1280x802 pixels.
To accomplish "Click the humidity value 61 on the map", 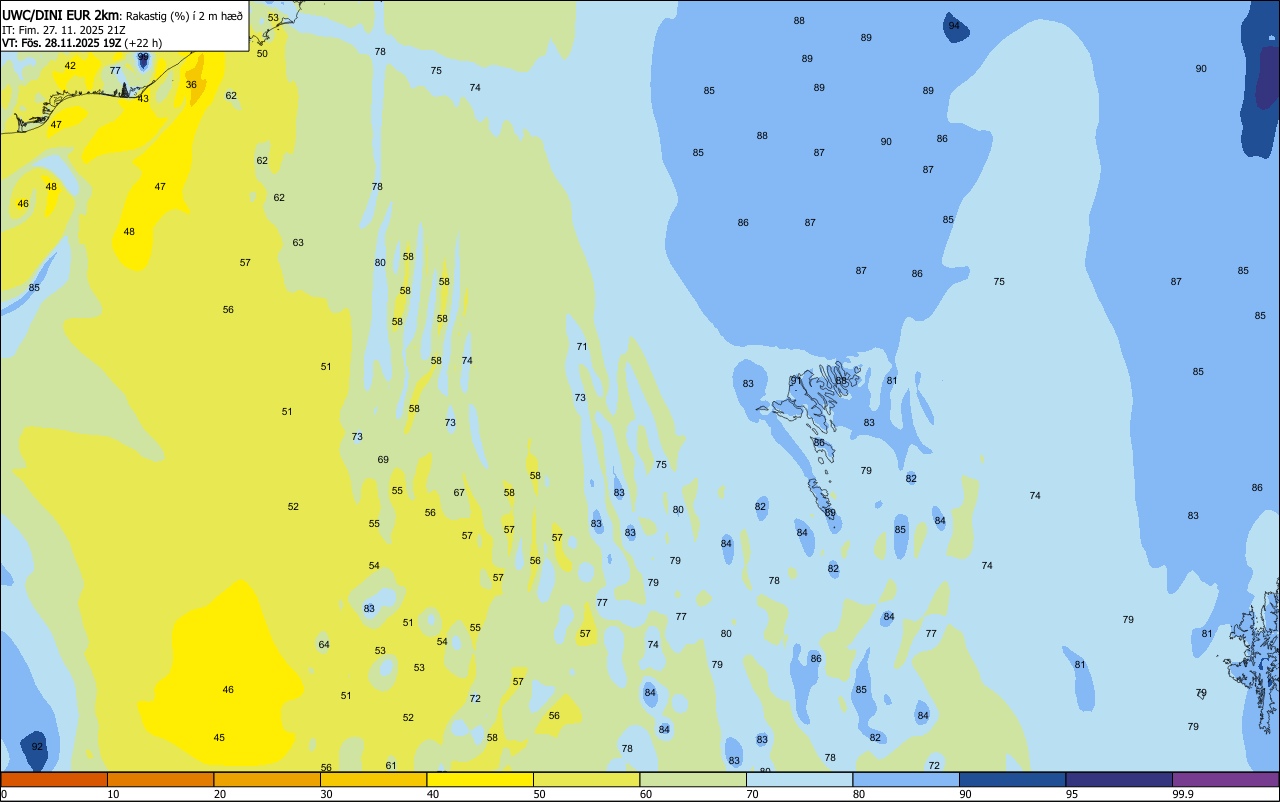I will 391,766.
